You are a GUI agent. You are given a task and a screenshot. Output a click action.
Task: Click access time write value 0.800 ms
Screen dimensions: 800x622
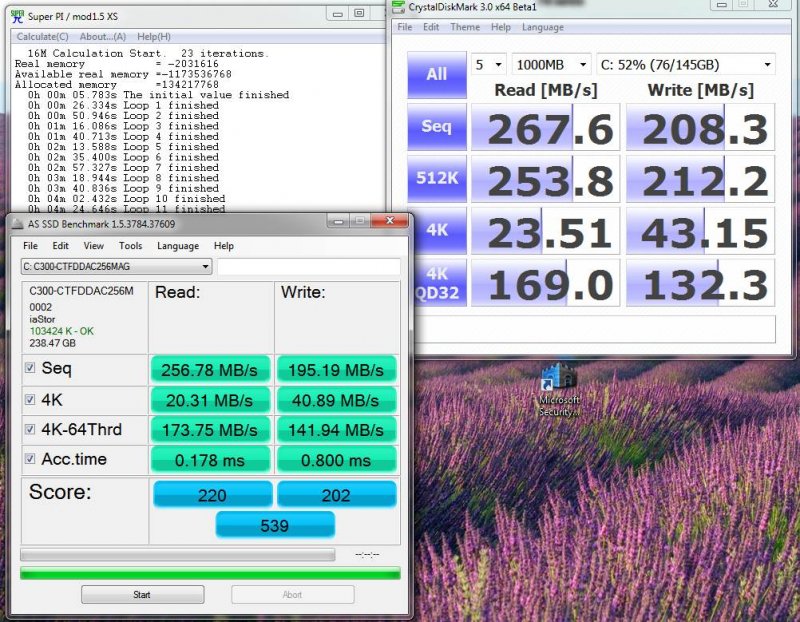click(336, 460)
